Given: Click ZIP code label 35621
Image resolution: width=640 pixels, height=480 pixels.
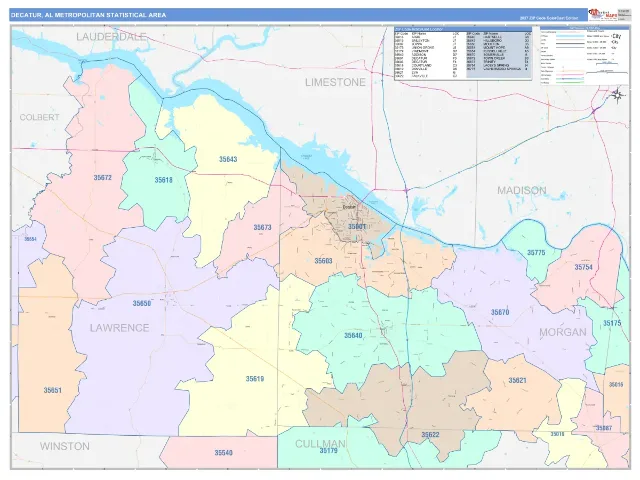Looking at the screenshot, I should (x=517, y=380).
